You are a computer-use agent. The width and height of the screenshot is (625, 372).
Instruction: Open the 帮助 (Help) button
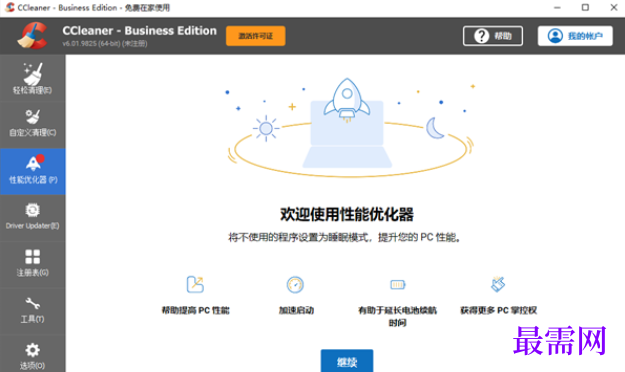[x=493, y=36]
